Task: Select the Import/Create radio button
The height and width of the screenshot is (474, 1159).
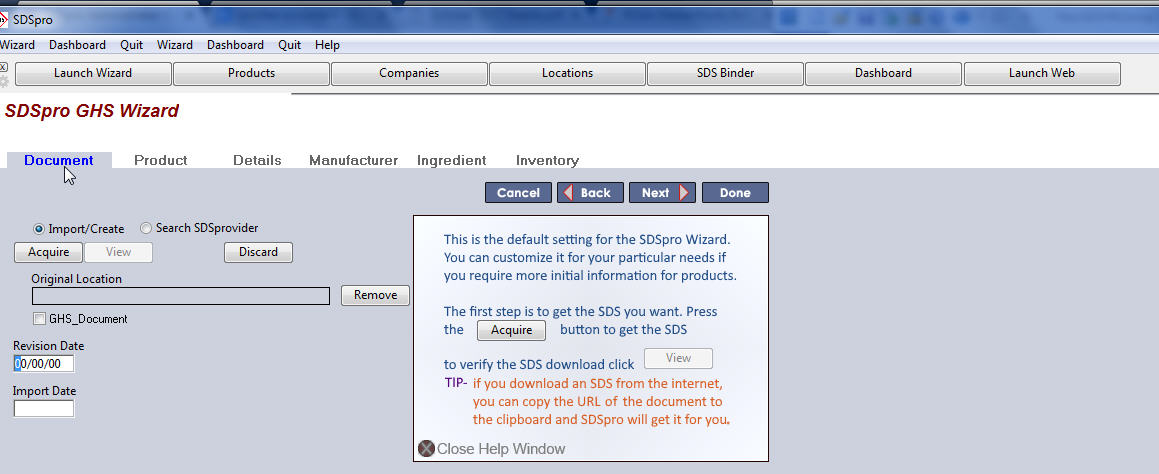Action: click(39, 228)
